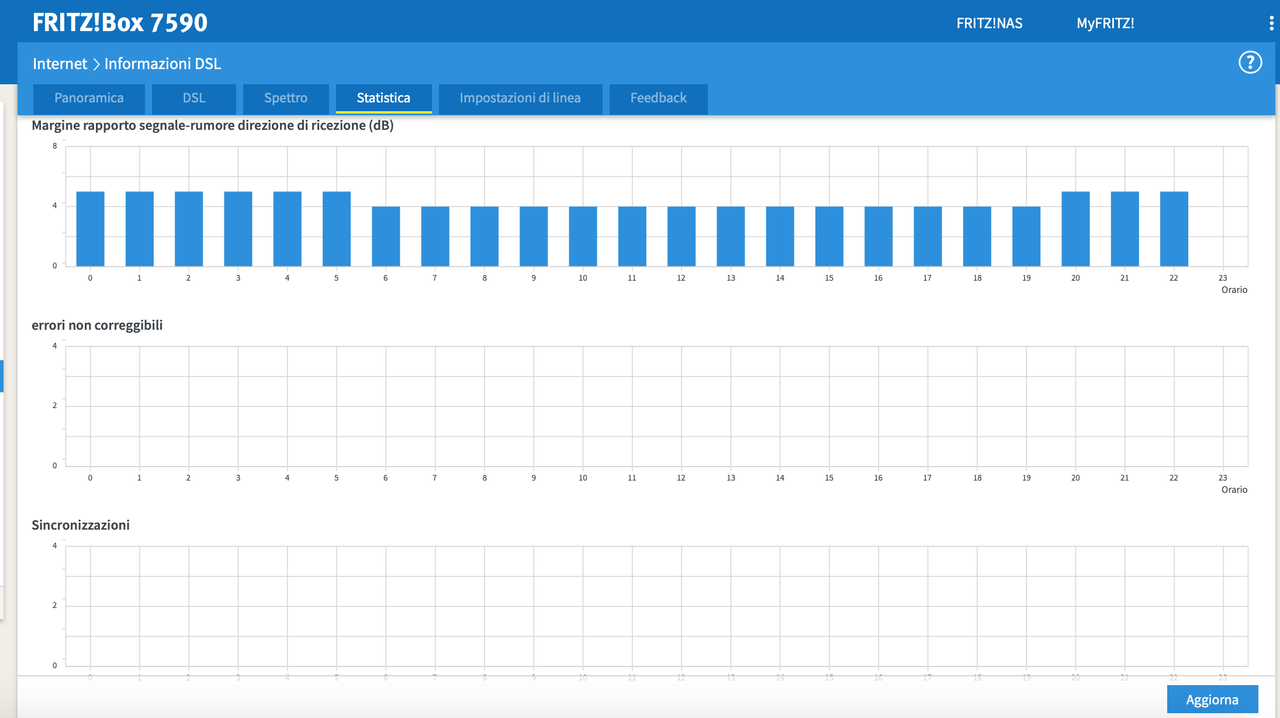Click the signal-noise bar for hour 22
The height and width of the screenshot is (718, 1280).
coord(1174,229)
